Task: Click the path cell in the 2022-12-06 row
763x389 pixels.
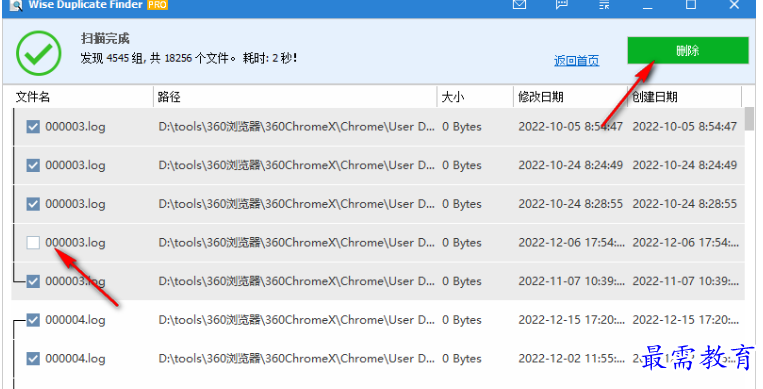Action: [x=296, y=242]
